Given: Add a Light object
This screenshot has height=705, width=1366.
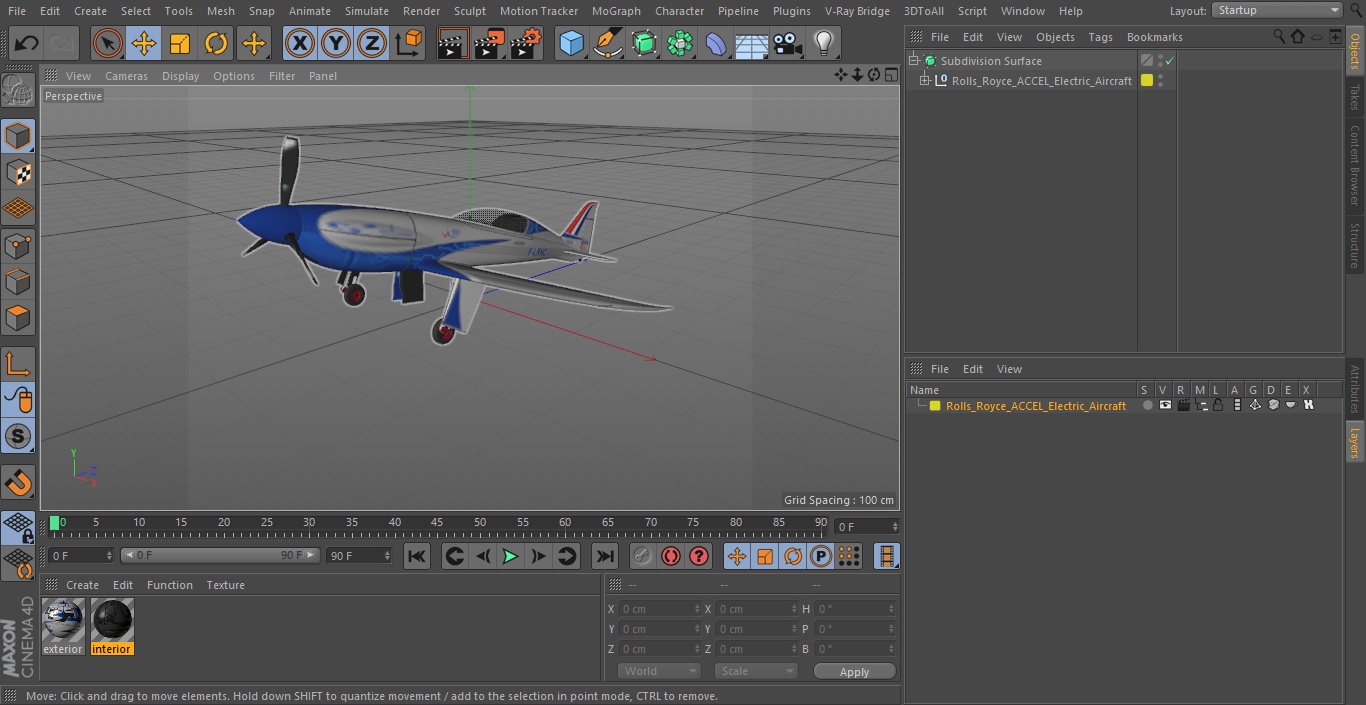Looking at the screenshot, I should pos(823,43).
